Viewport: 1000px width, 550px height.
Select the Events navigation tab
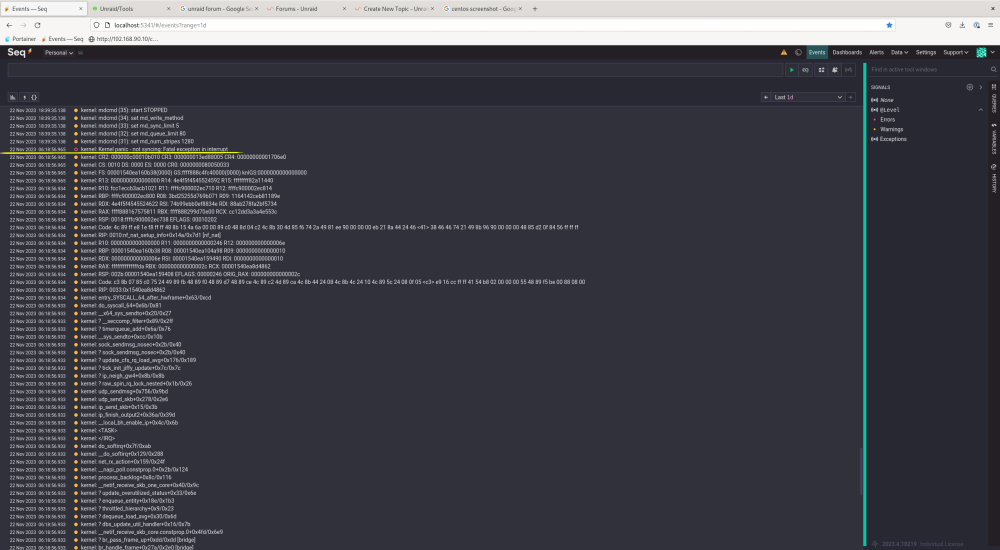[817, 52]
